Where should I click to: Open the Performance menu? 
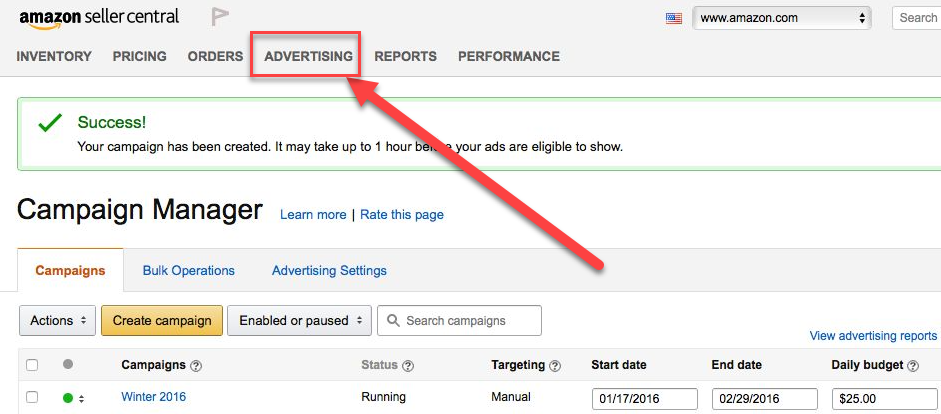click(509, 56)
